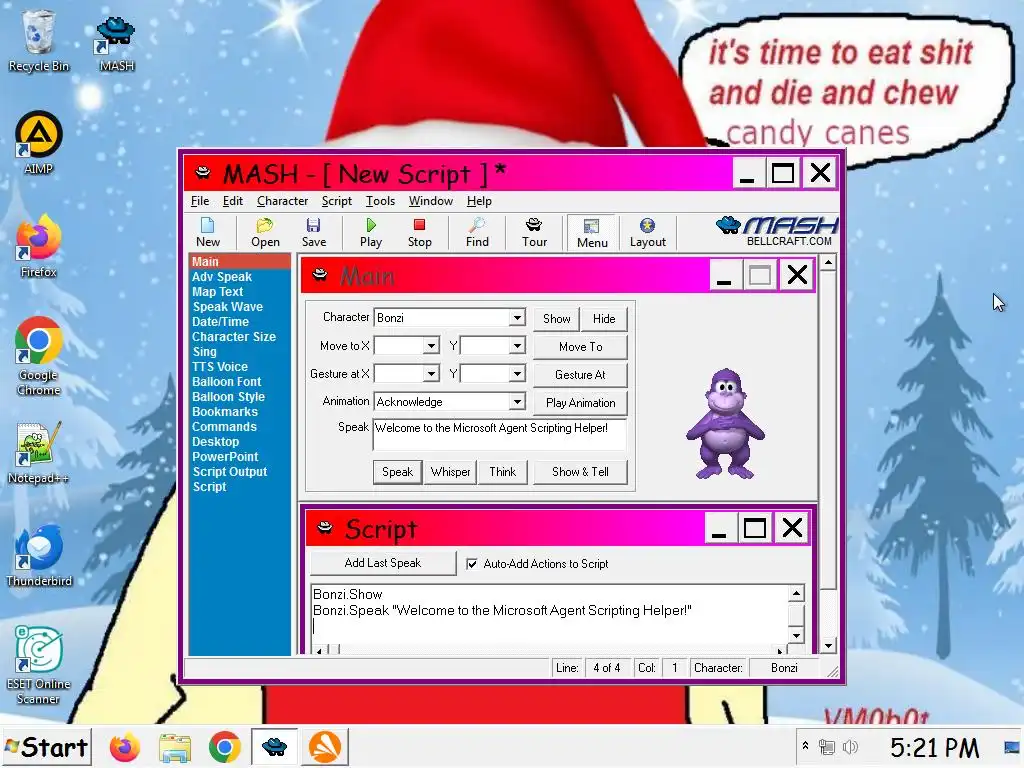Click the Show & Tell button
1024x768 pixels.
click(581, 472)
